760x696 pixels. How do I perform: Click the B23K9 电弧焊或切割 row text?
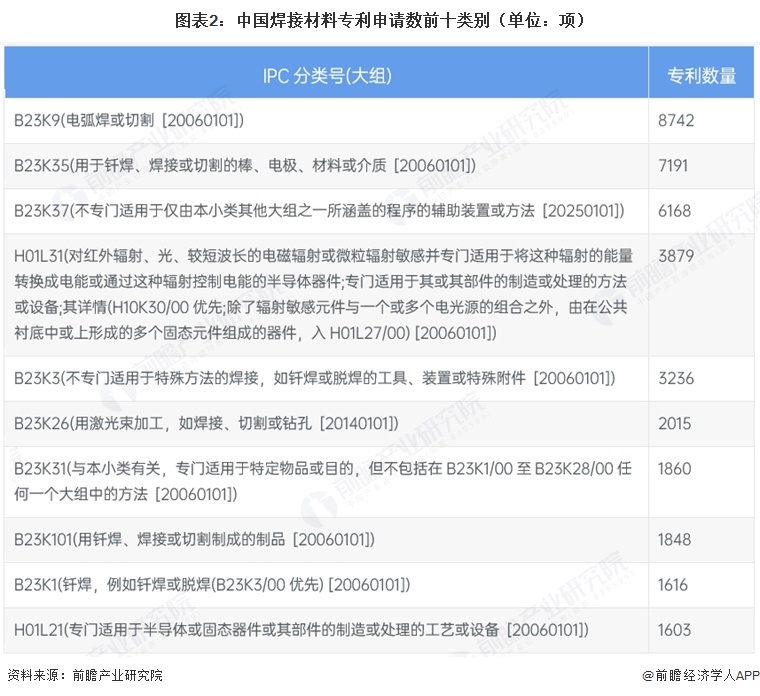(129, 120)
